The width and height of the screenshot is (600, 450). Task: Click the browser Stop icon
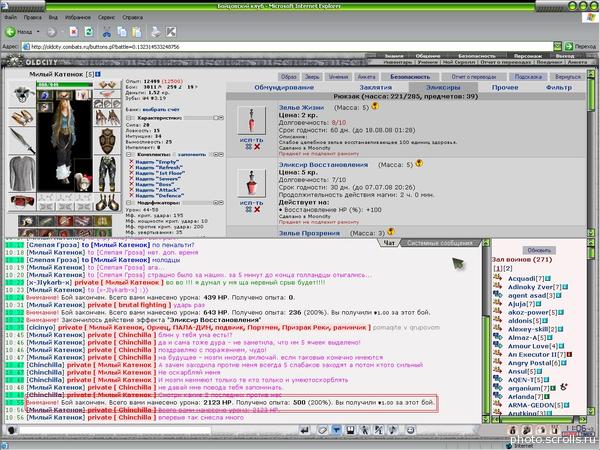tap(74, 32)
